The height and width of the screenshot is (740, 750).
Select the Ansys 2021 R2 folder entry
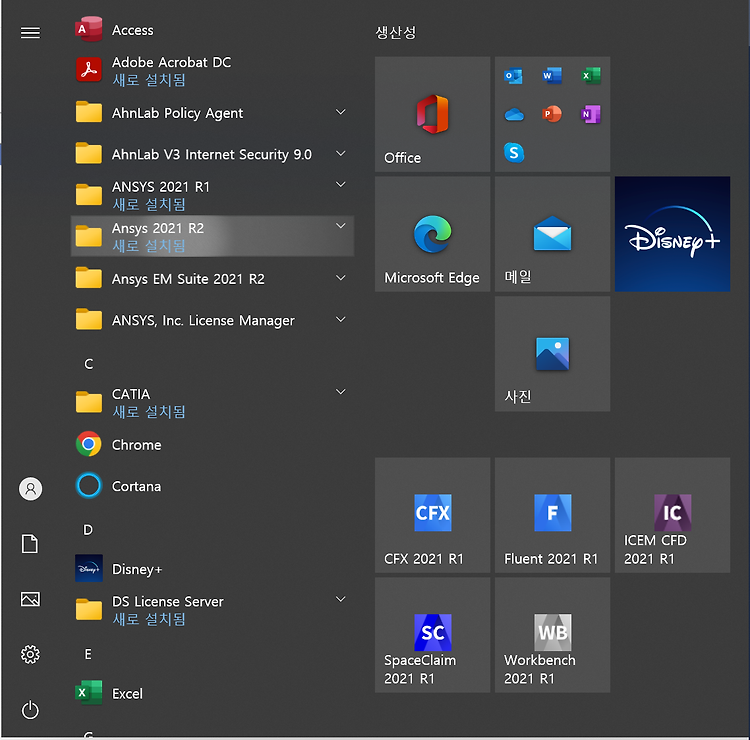pyautogui.click(x=212, y=236)
